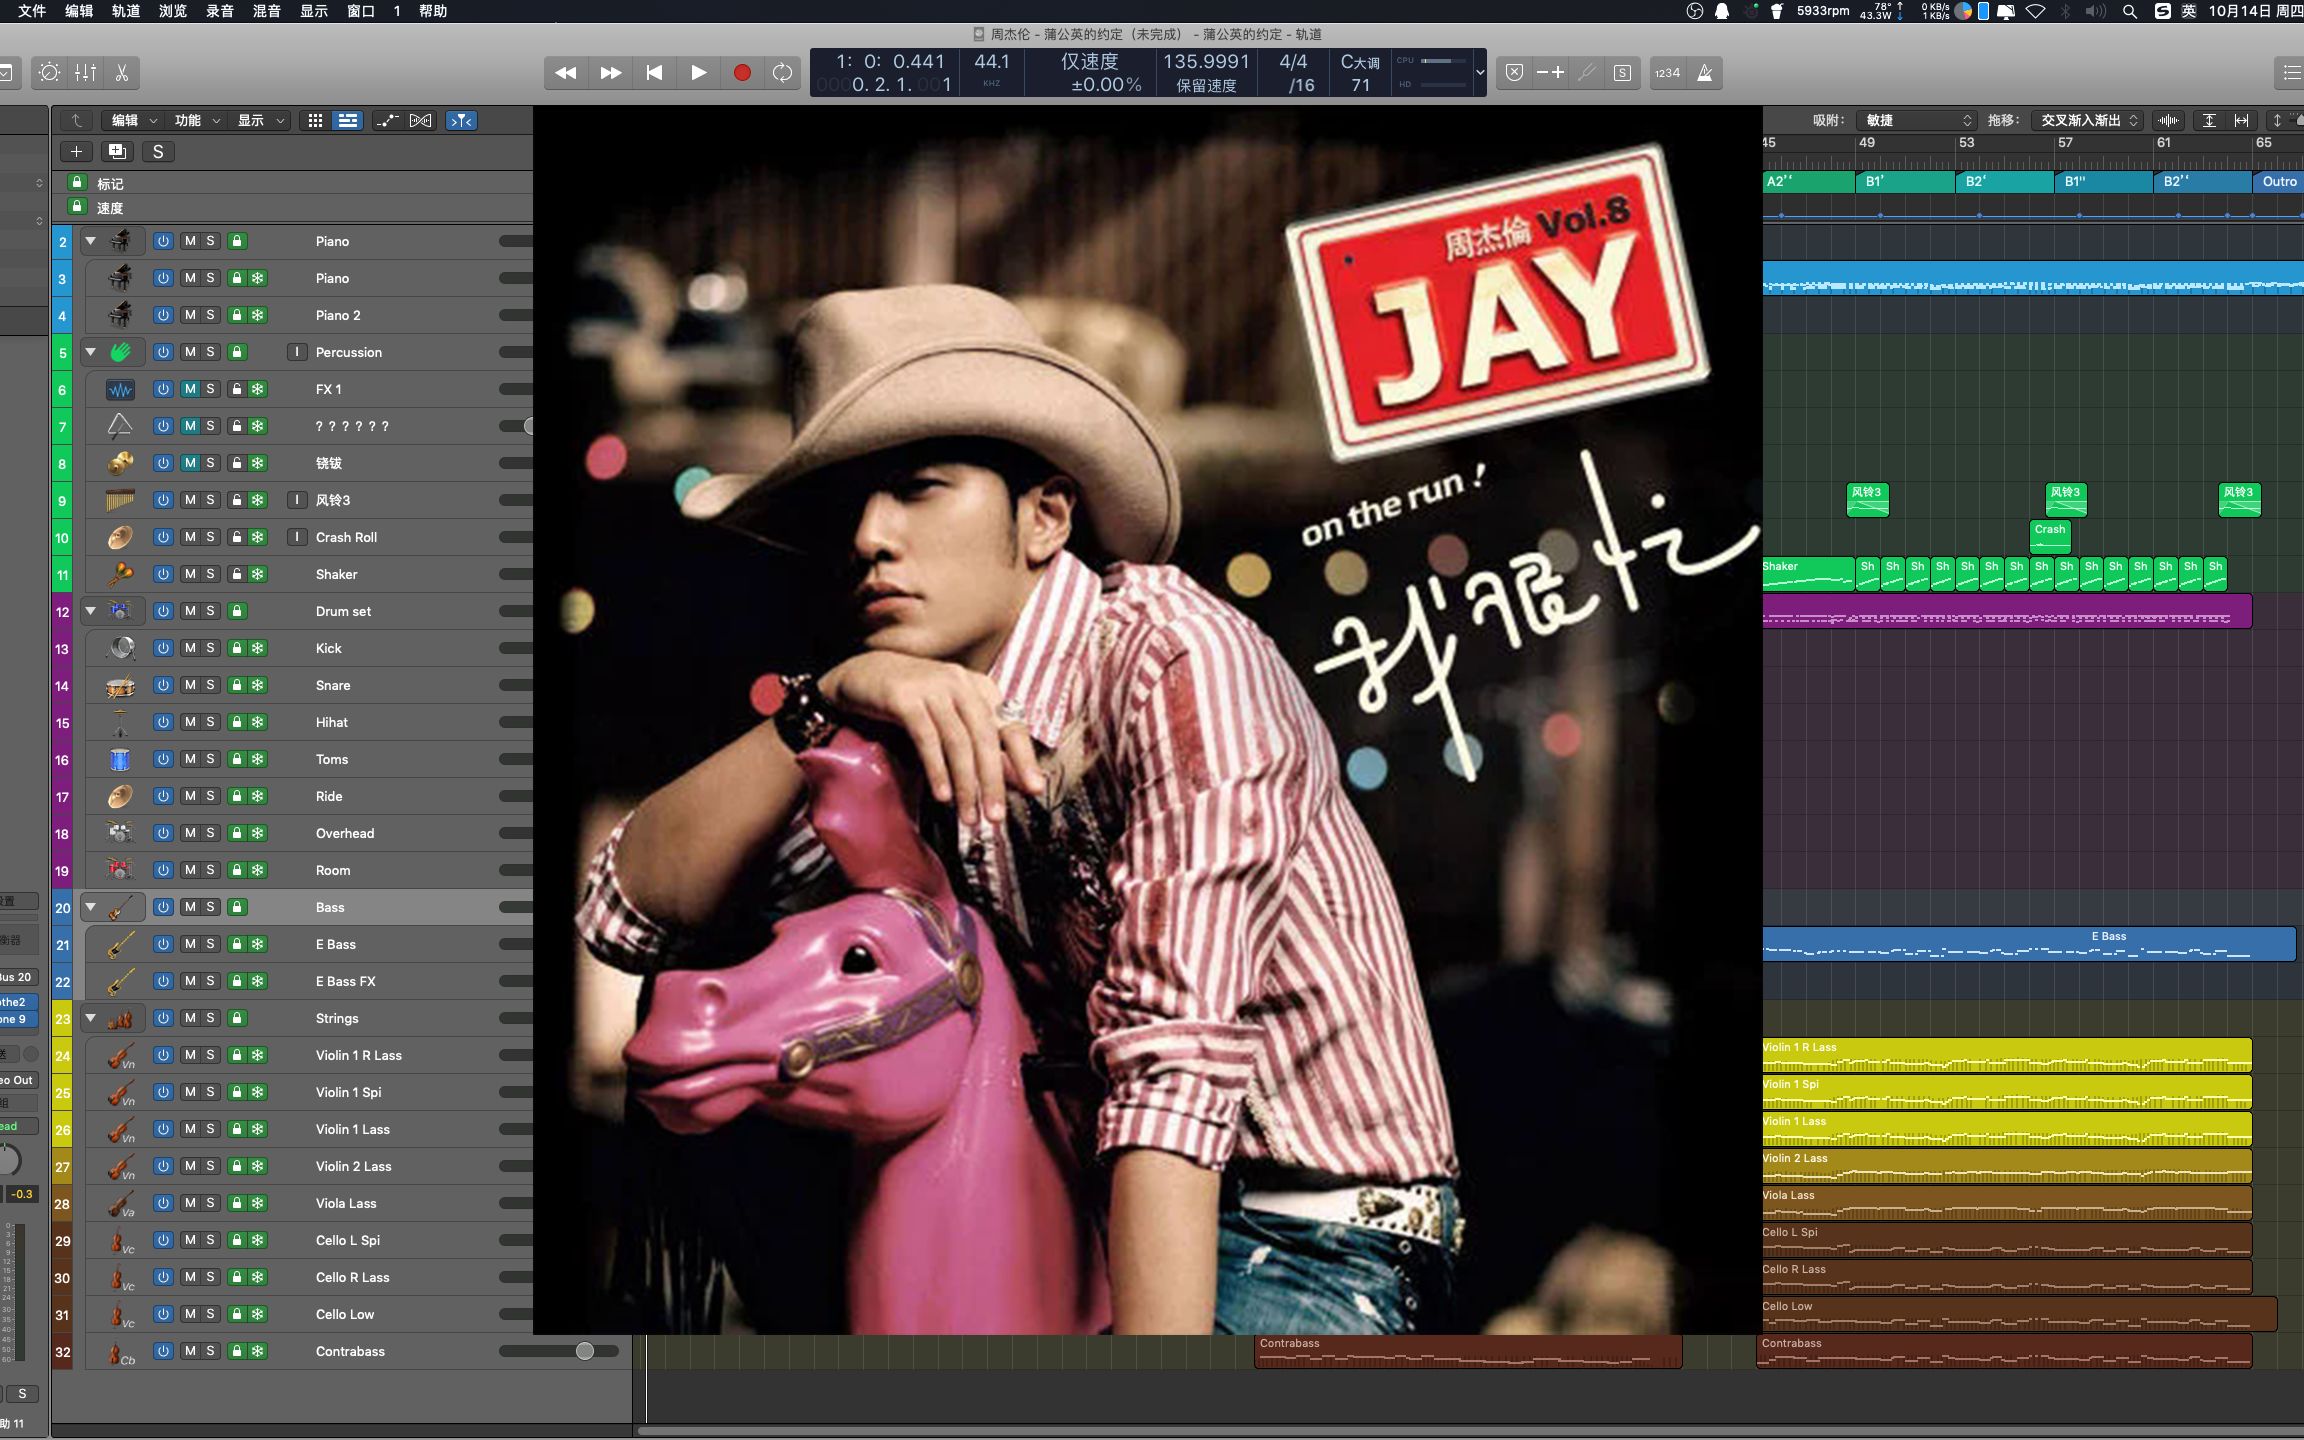
Task: Collapse the Percussion track stack
Action: tap(91, 352)
